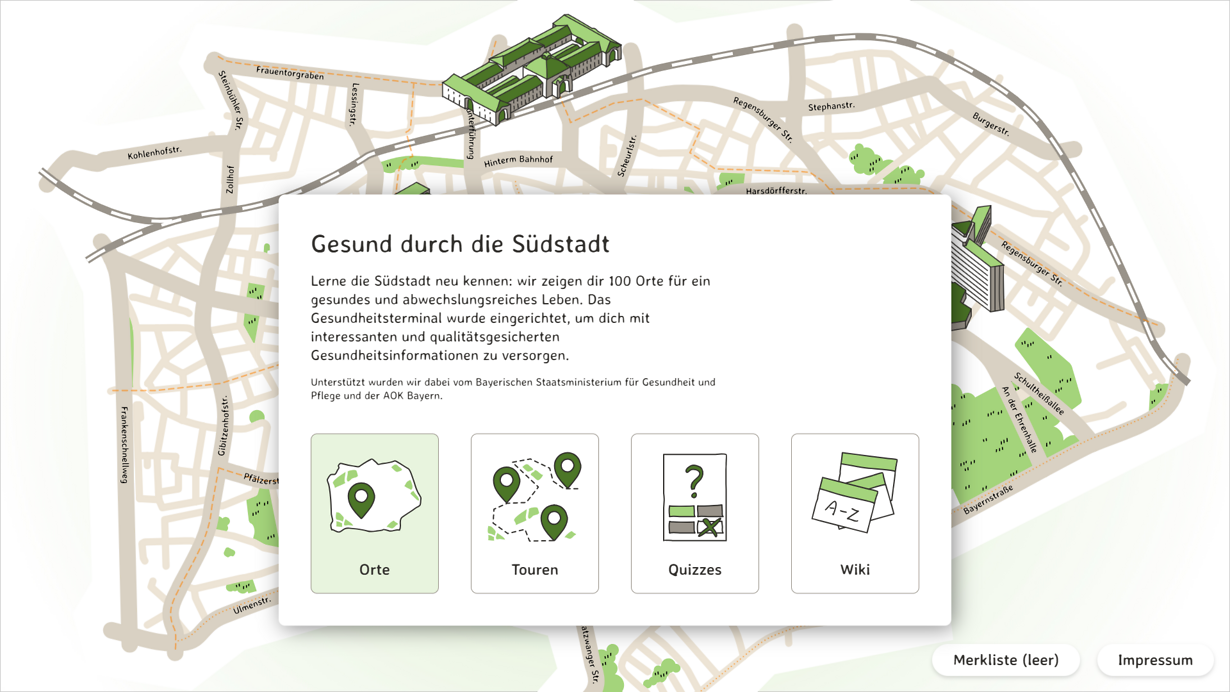Click the Schultheißallee street label
The width and height of the screenshot is (1230, 692).
(1039, 393)
